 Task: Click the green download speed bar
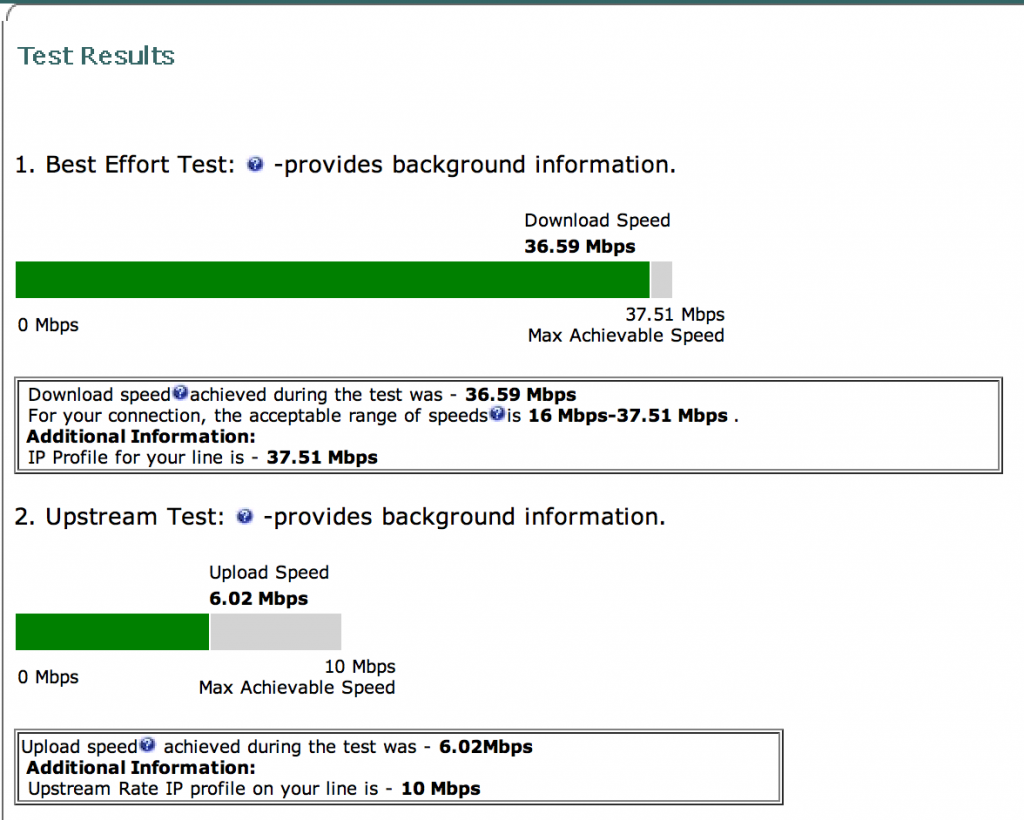pos(332,280)
